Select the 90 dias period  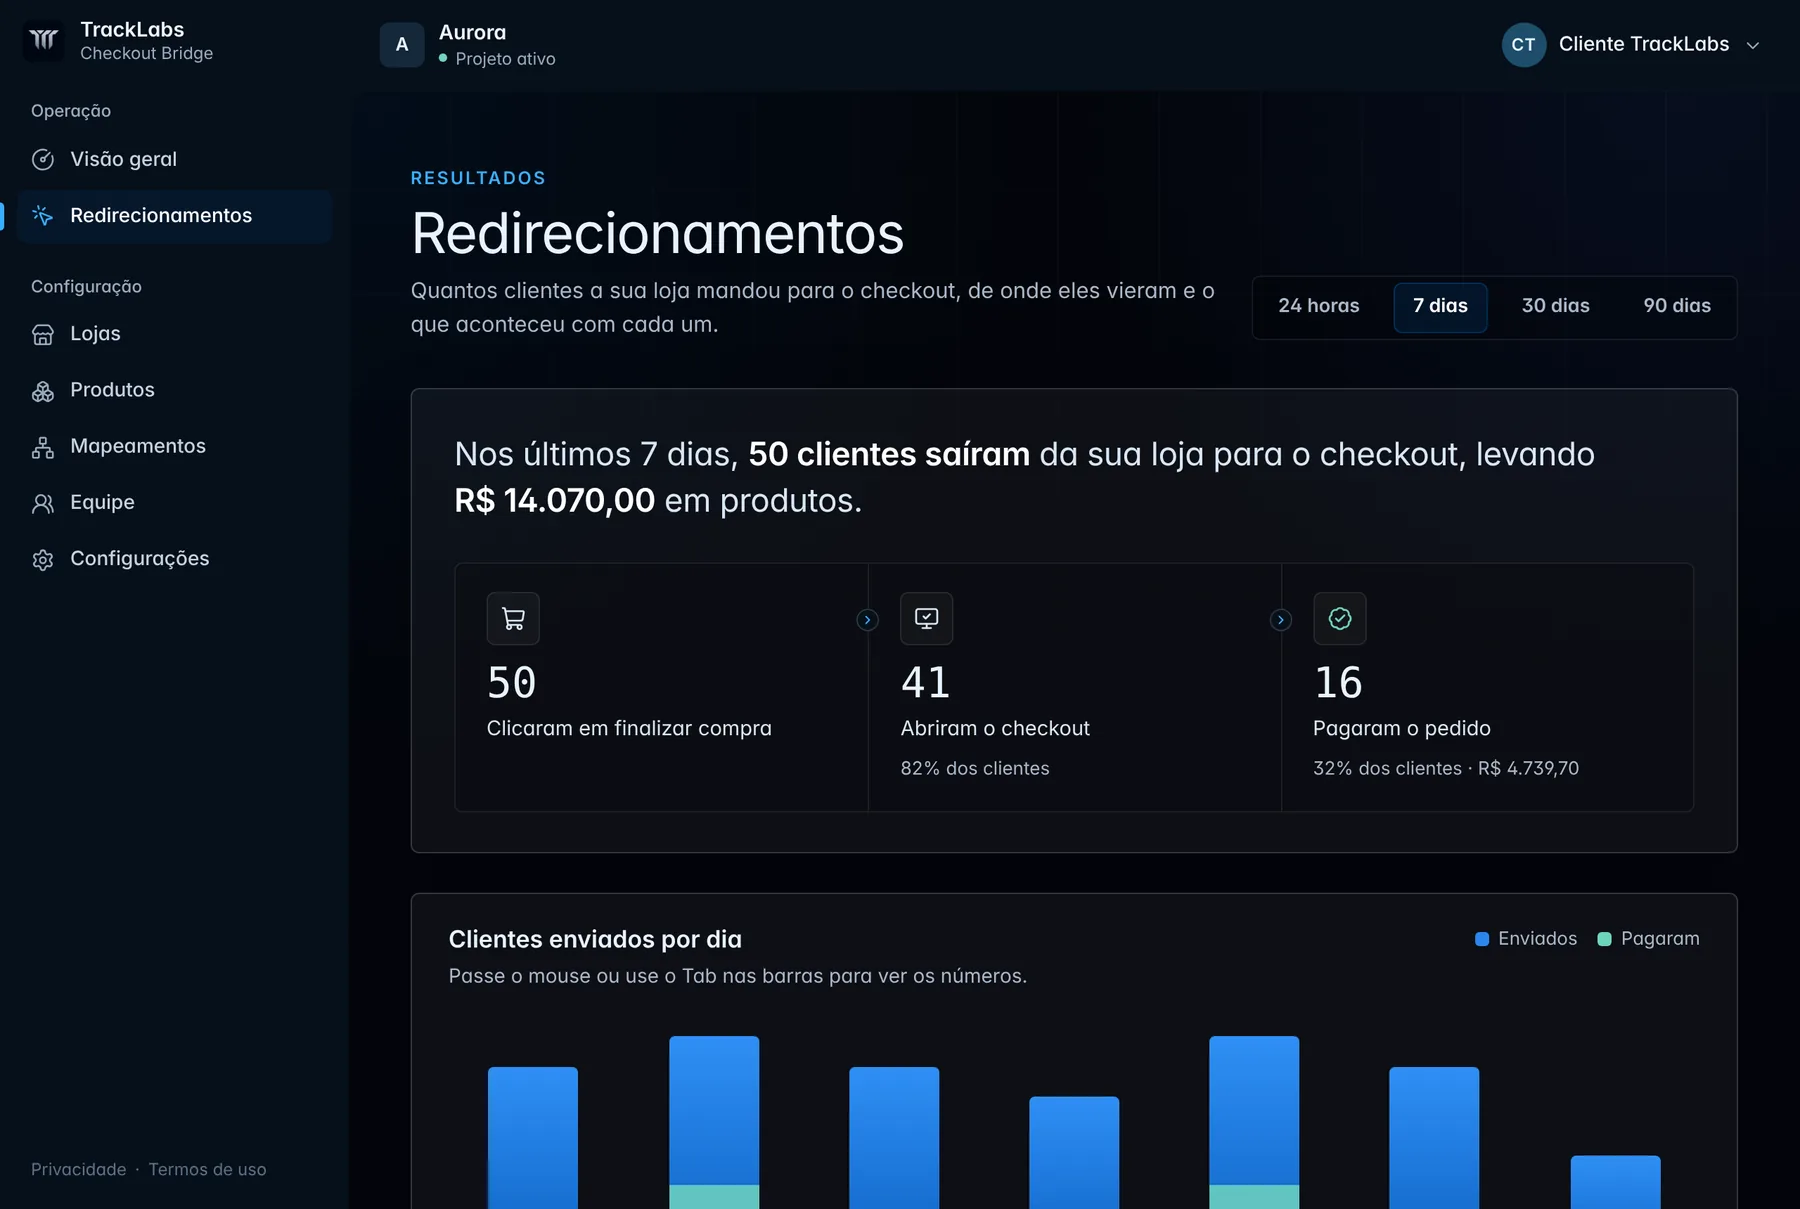tap(1677, 306)
